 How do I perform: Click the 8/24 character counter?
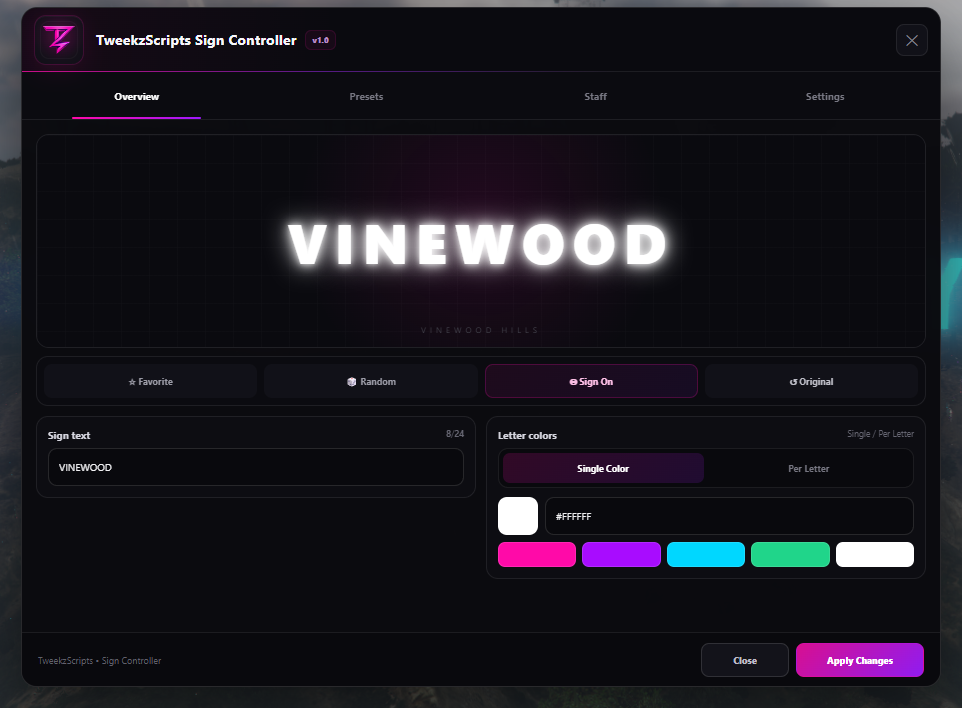pyautogui.click(x=455, y=434)
